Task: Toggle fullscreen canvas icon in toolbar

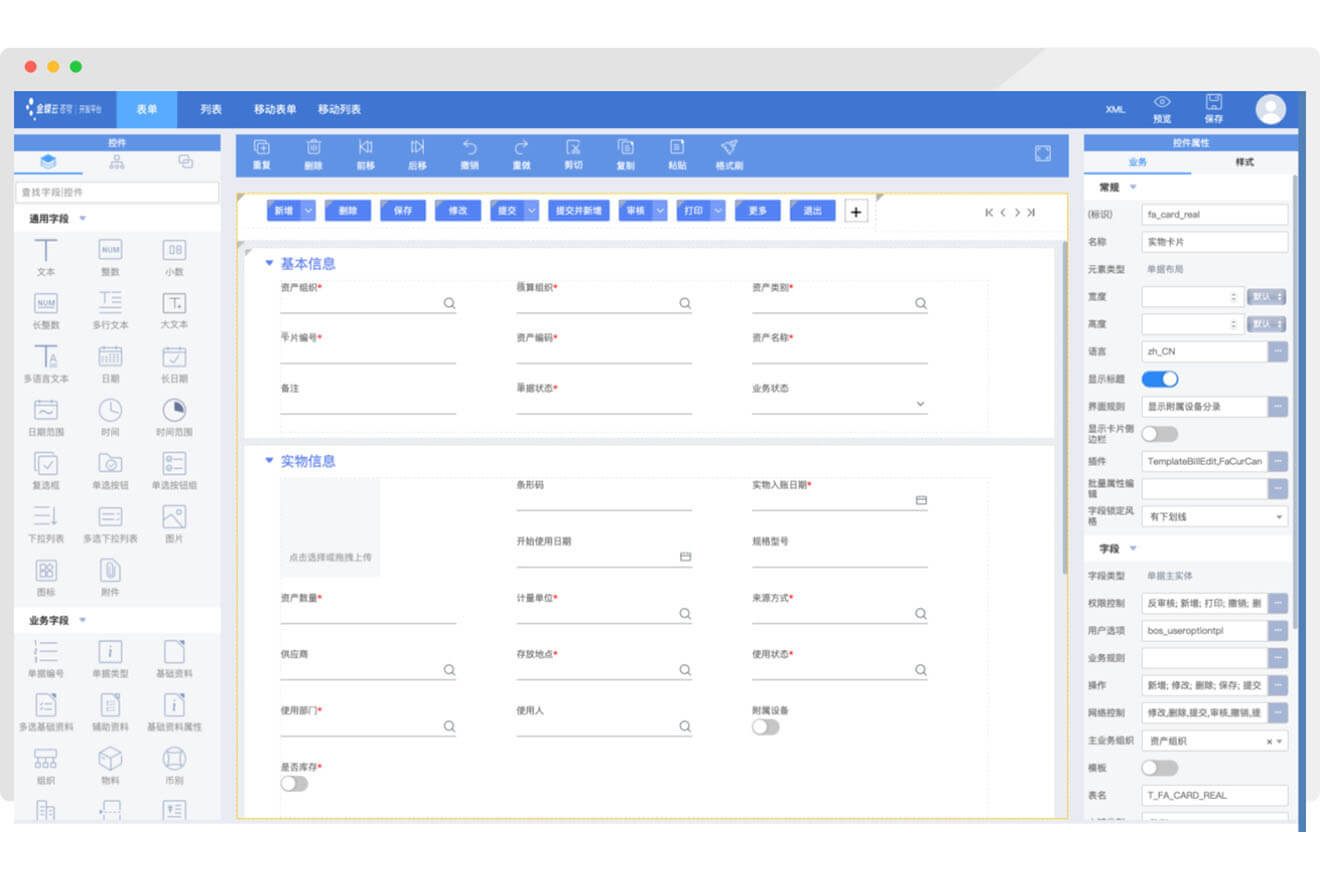Action: coord(1043,153)
